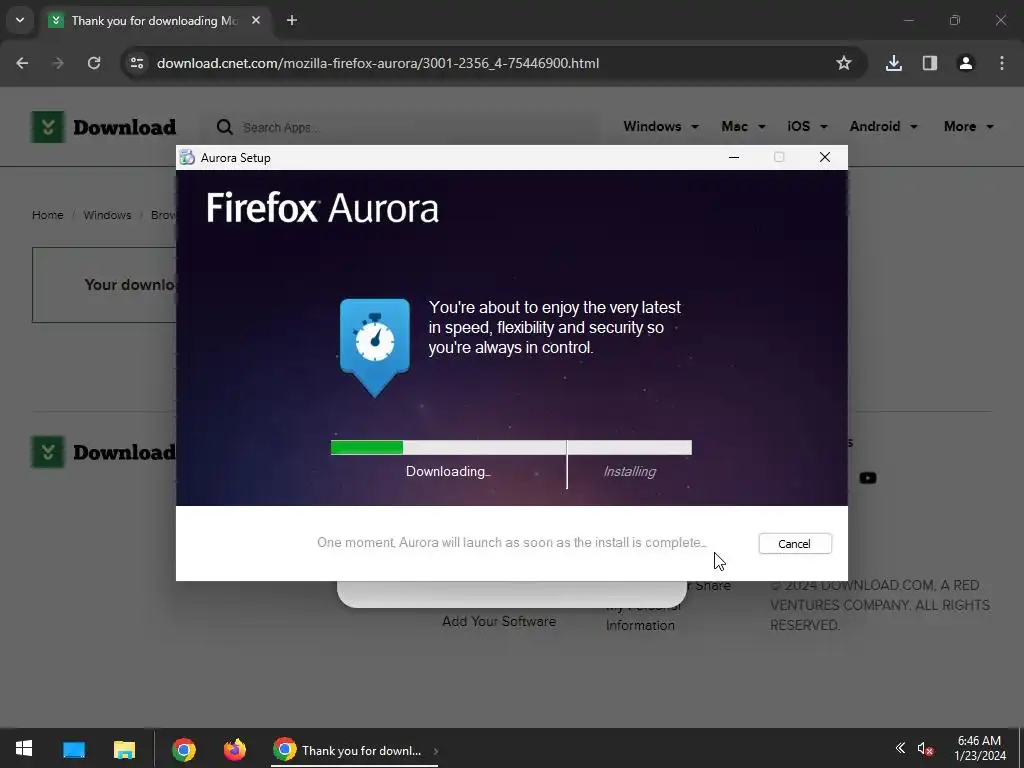The width and height of the screenshot is (1024, 768).
Task: Cancel the Aurora installation
Action: coord(795,543)
